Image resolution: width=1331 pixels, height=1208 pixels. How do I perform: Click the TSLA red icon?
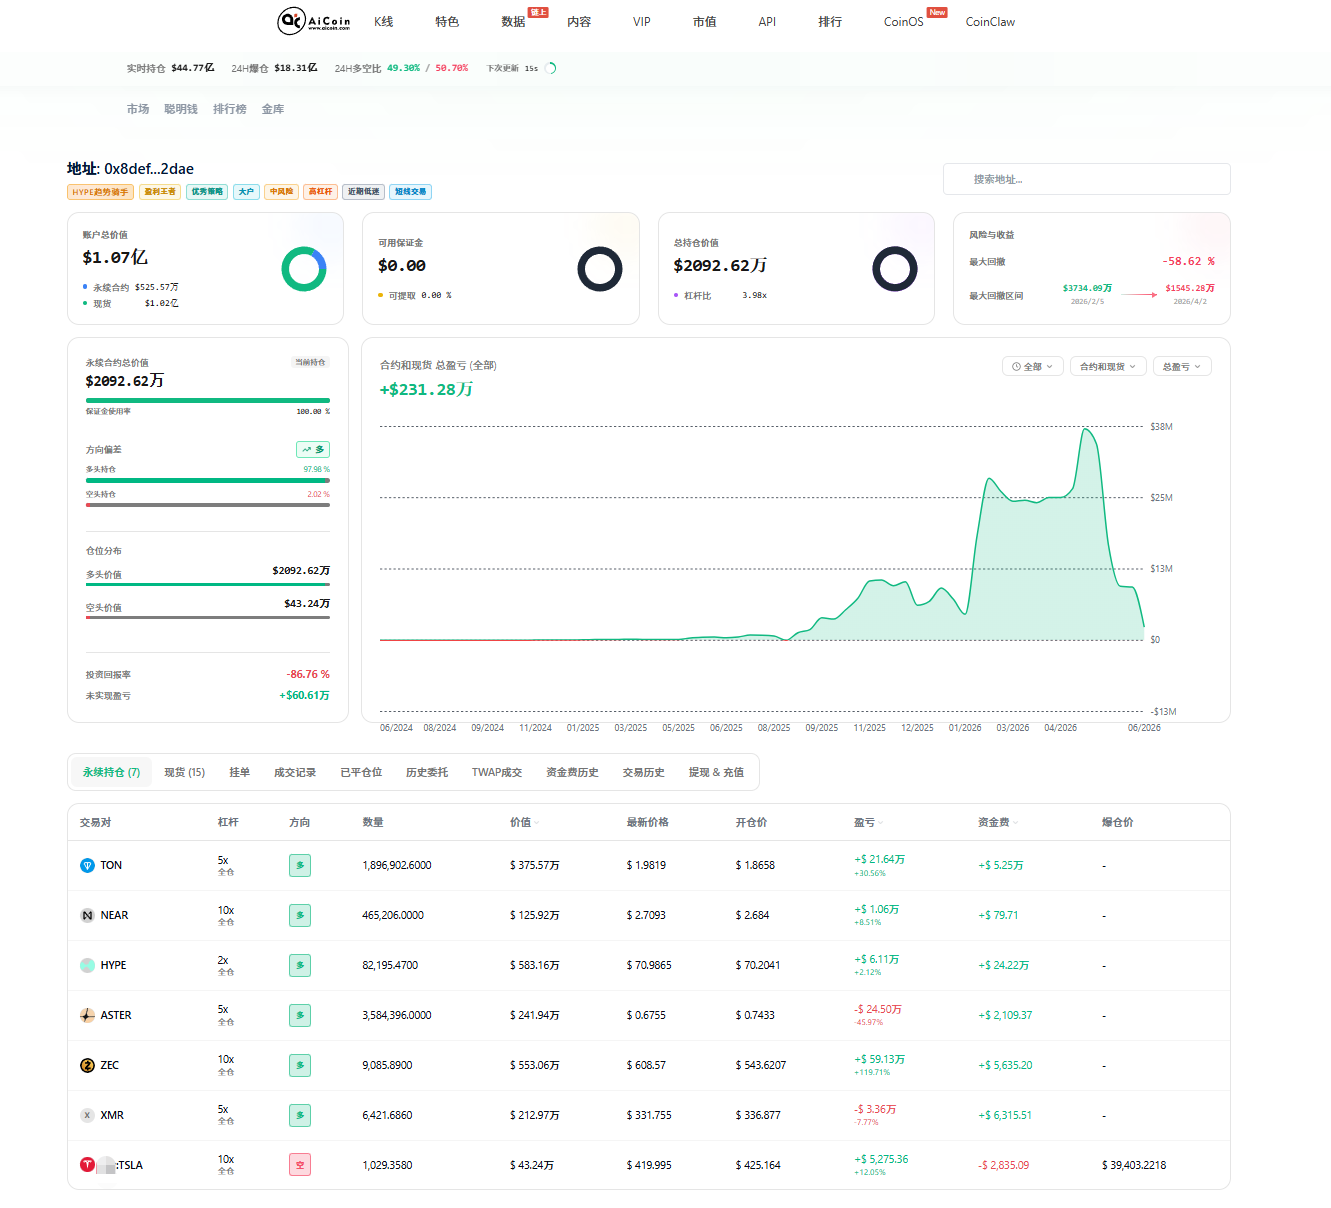click(87, 1165)
